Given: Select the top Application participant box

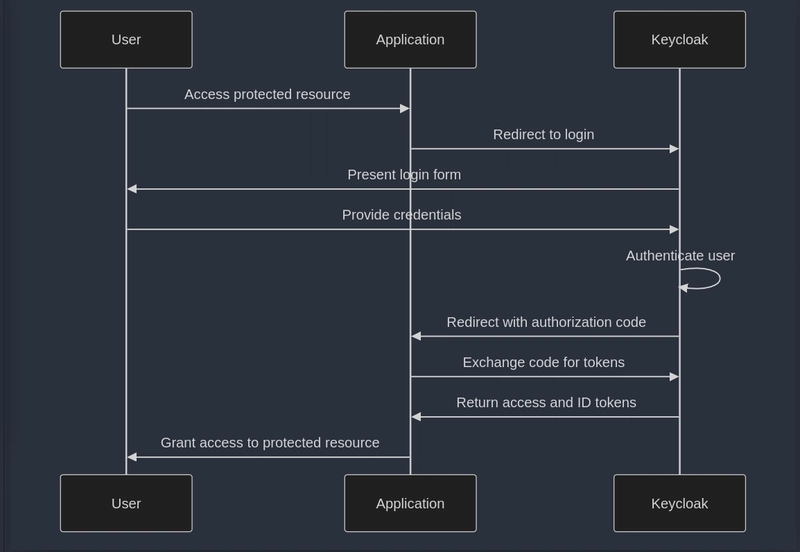Looking at the screenshot, I should pyautogui.click(x=410, y=40).
